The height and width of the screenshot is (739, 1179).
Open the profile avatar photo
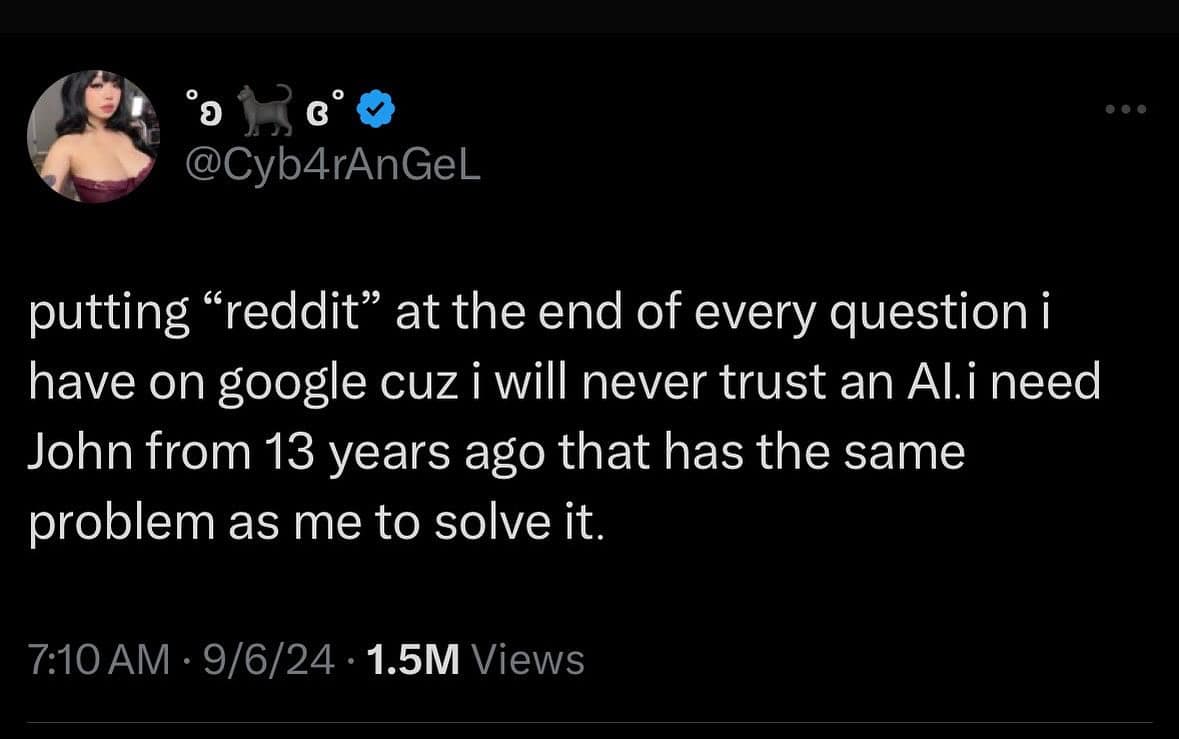pos(92,136)
